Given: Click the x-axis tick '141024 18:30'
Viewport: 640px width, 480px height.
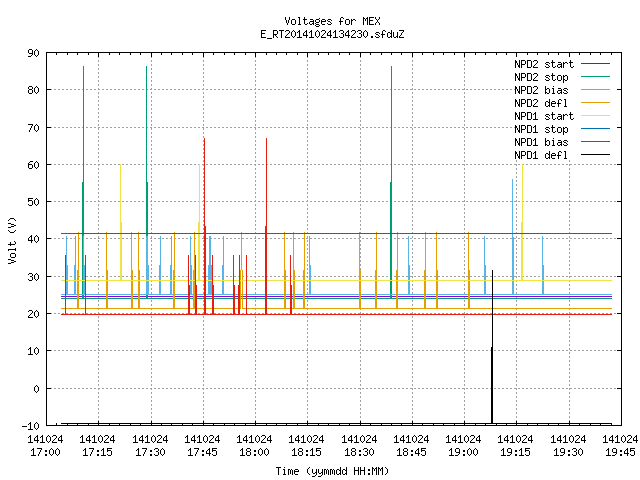Looking at the screenshot, I should [x=359, y=446].
